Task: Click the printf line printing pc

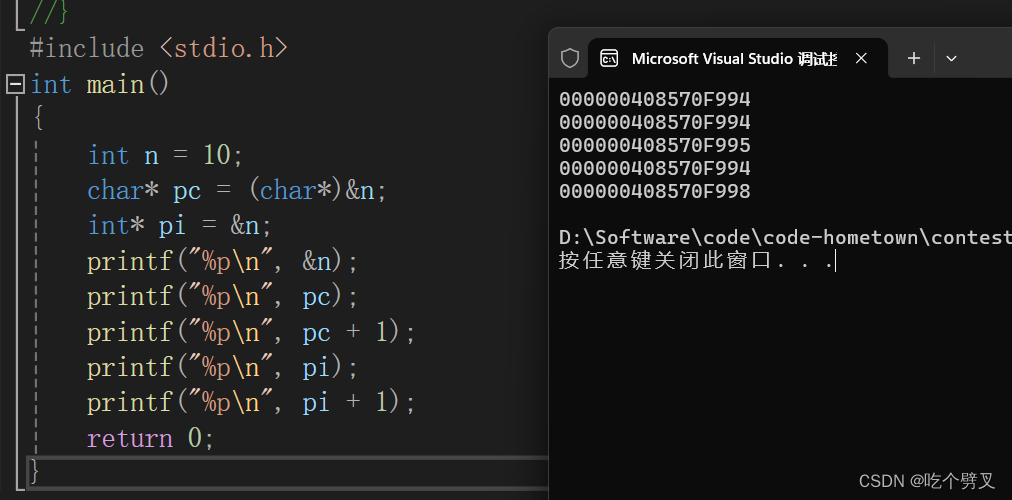Action: click(223, 297)
